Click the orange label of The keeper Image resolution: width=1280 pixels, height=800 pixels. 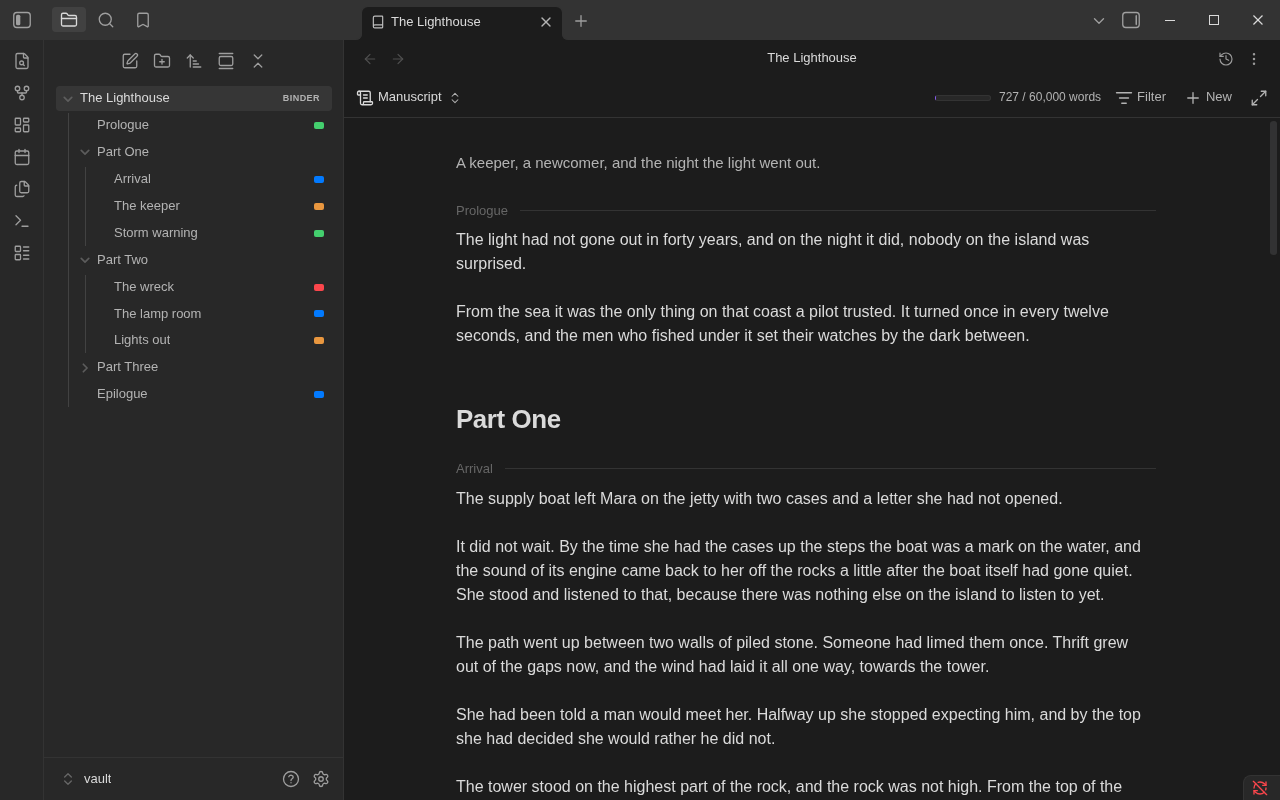319,207
